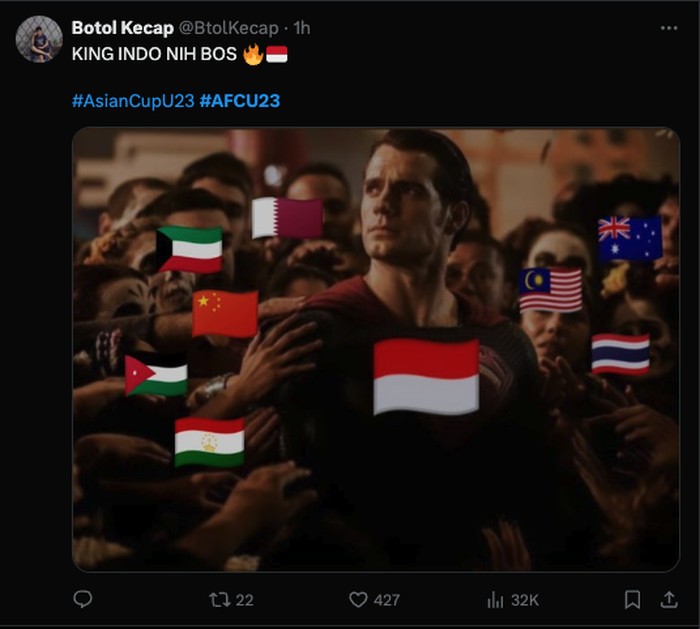Click the share upload arrow icon
Viewport: 700px width, 629px height.
click(669, 600)
